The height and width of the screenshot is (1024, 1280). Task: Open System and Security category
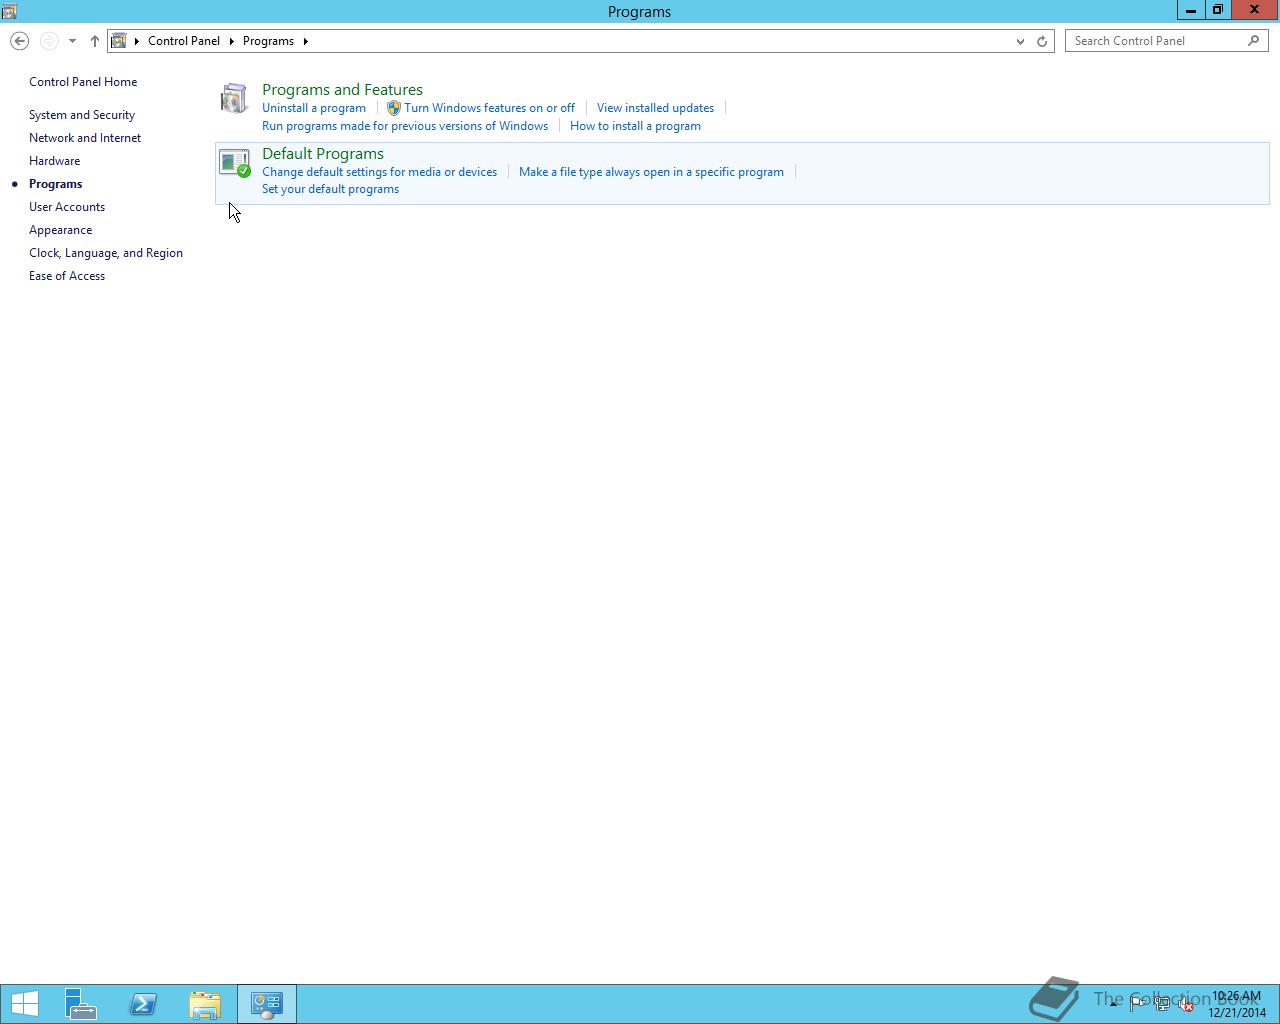point(82,115)
